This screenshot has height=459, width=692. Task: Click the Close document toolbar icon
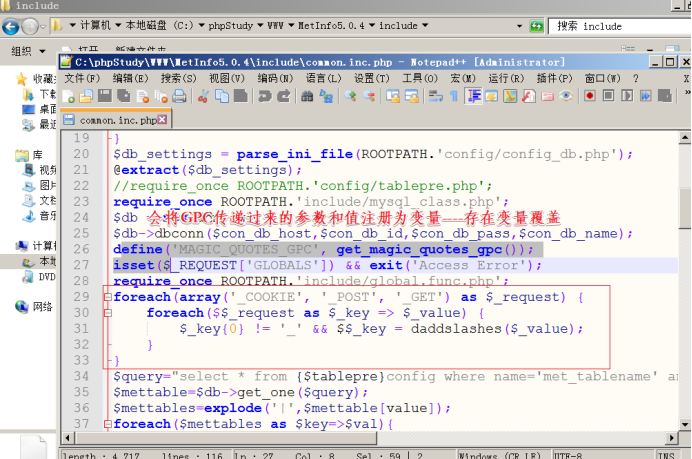(142, 96)
